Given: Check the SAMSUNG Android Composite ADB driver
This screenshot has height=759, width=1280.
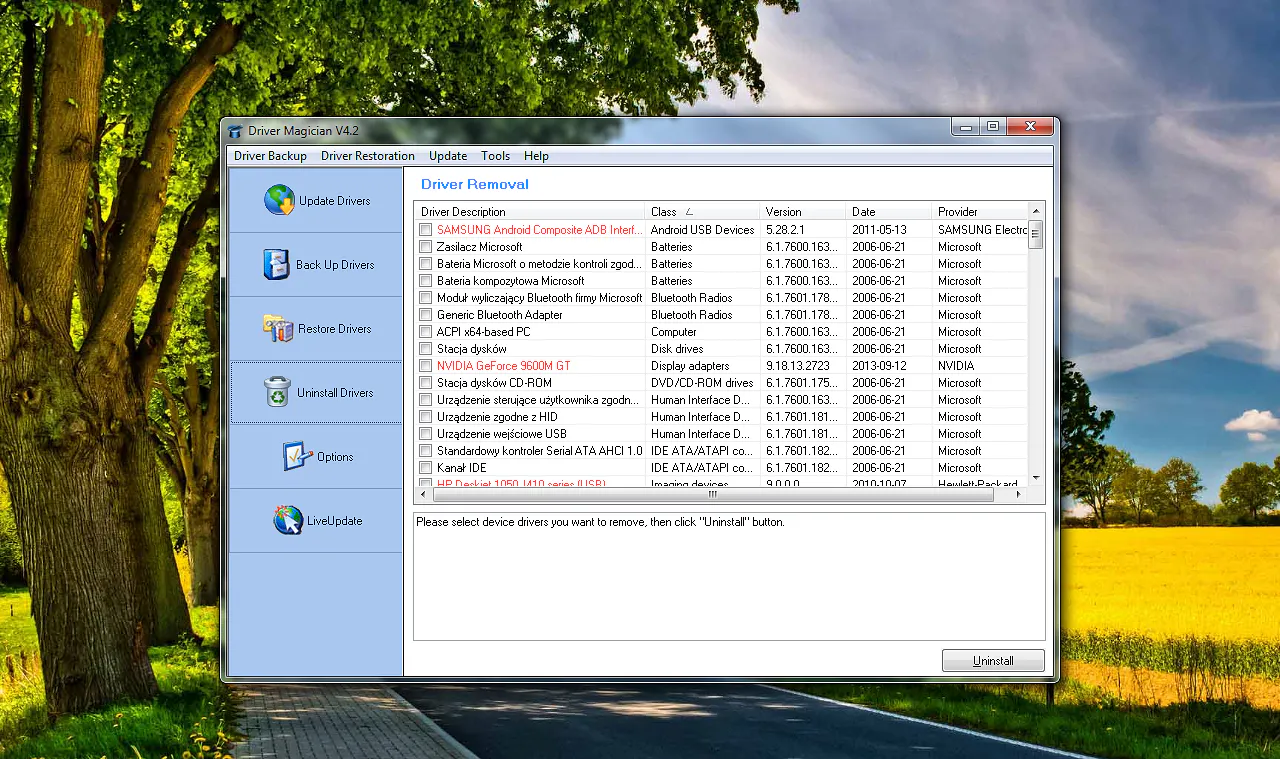Looking at the screenshot, I should [425, 229].
